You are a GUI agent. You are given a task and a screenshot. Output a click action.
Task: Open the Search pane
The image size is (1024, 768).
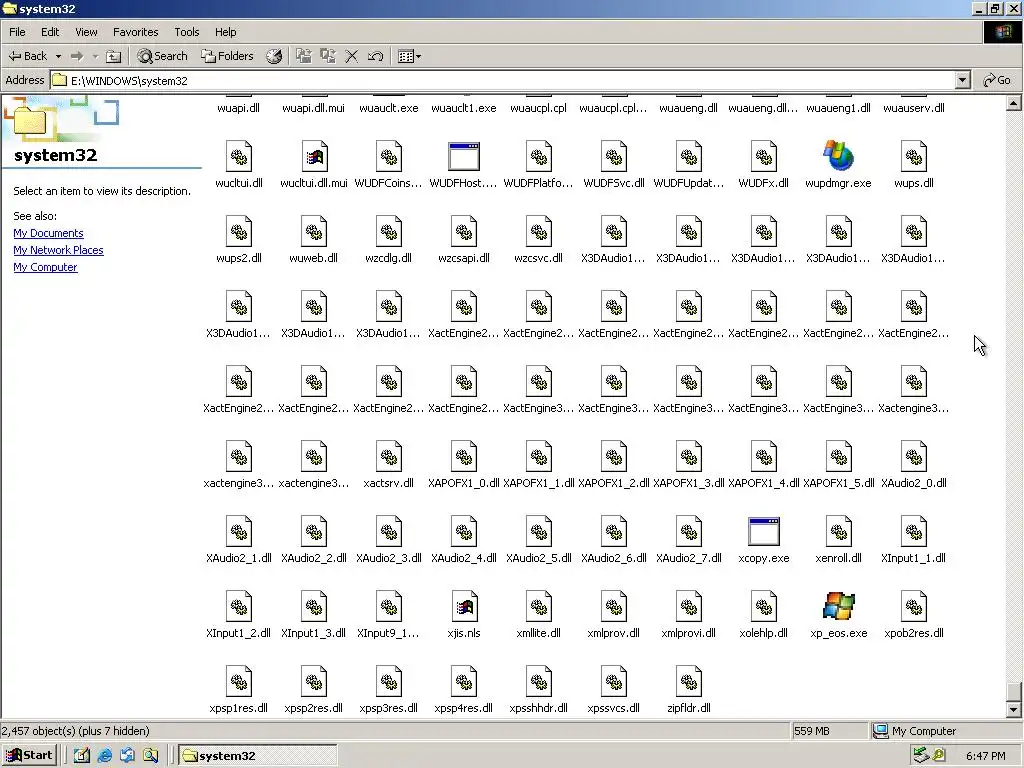(x=163, y=56)
